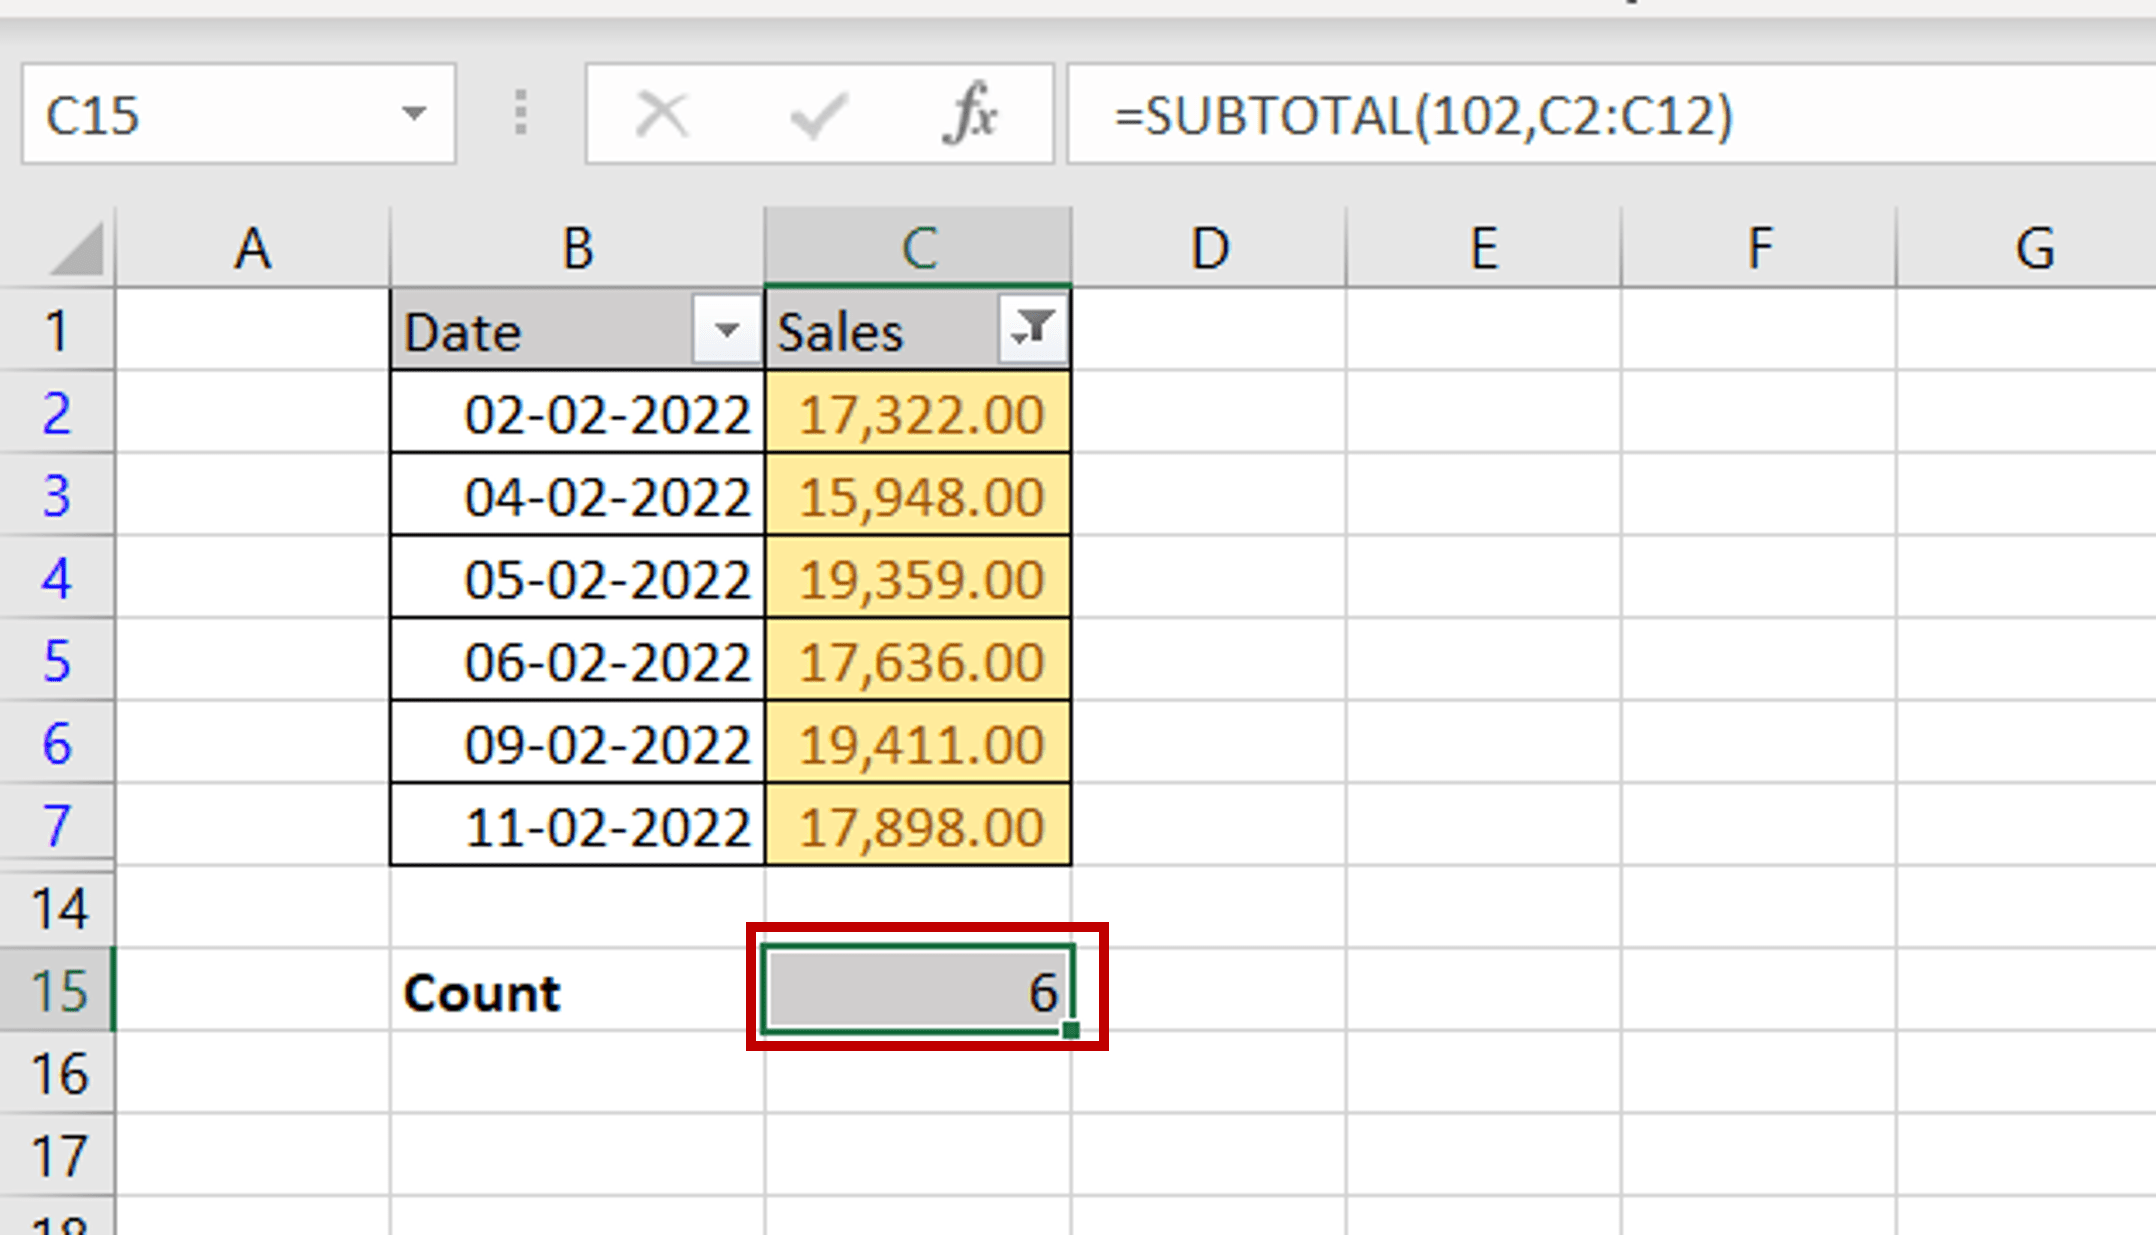Select column D header

click(1210, 245)
